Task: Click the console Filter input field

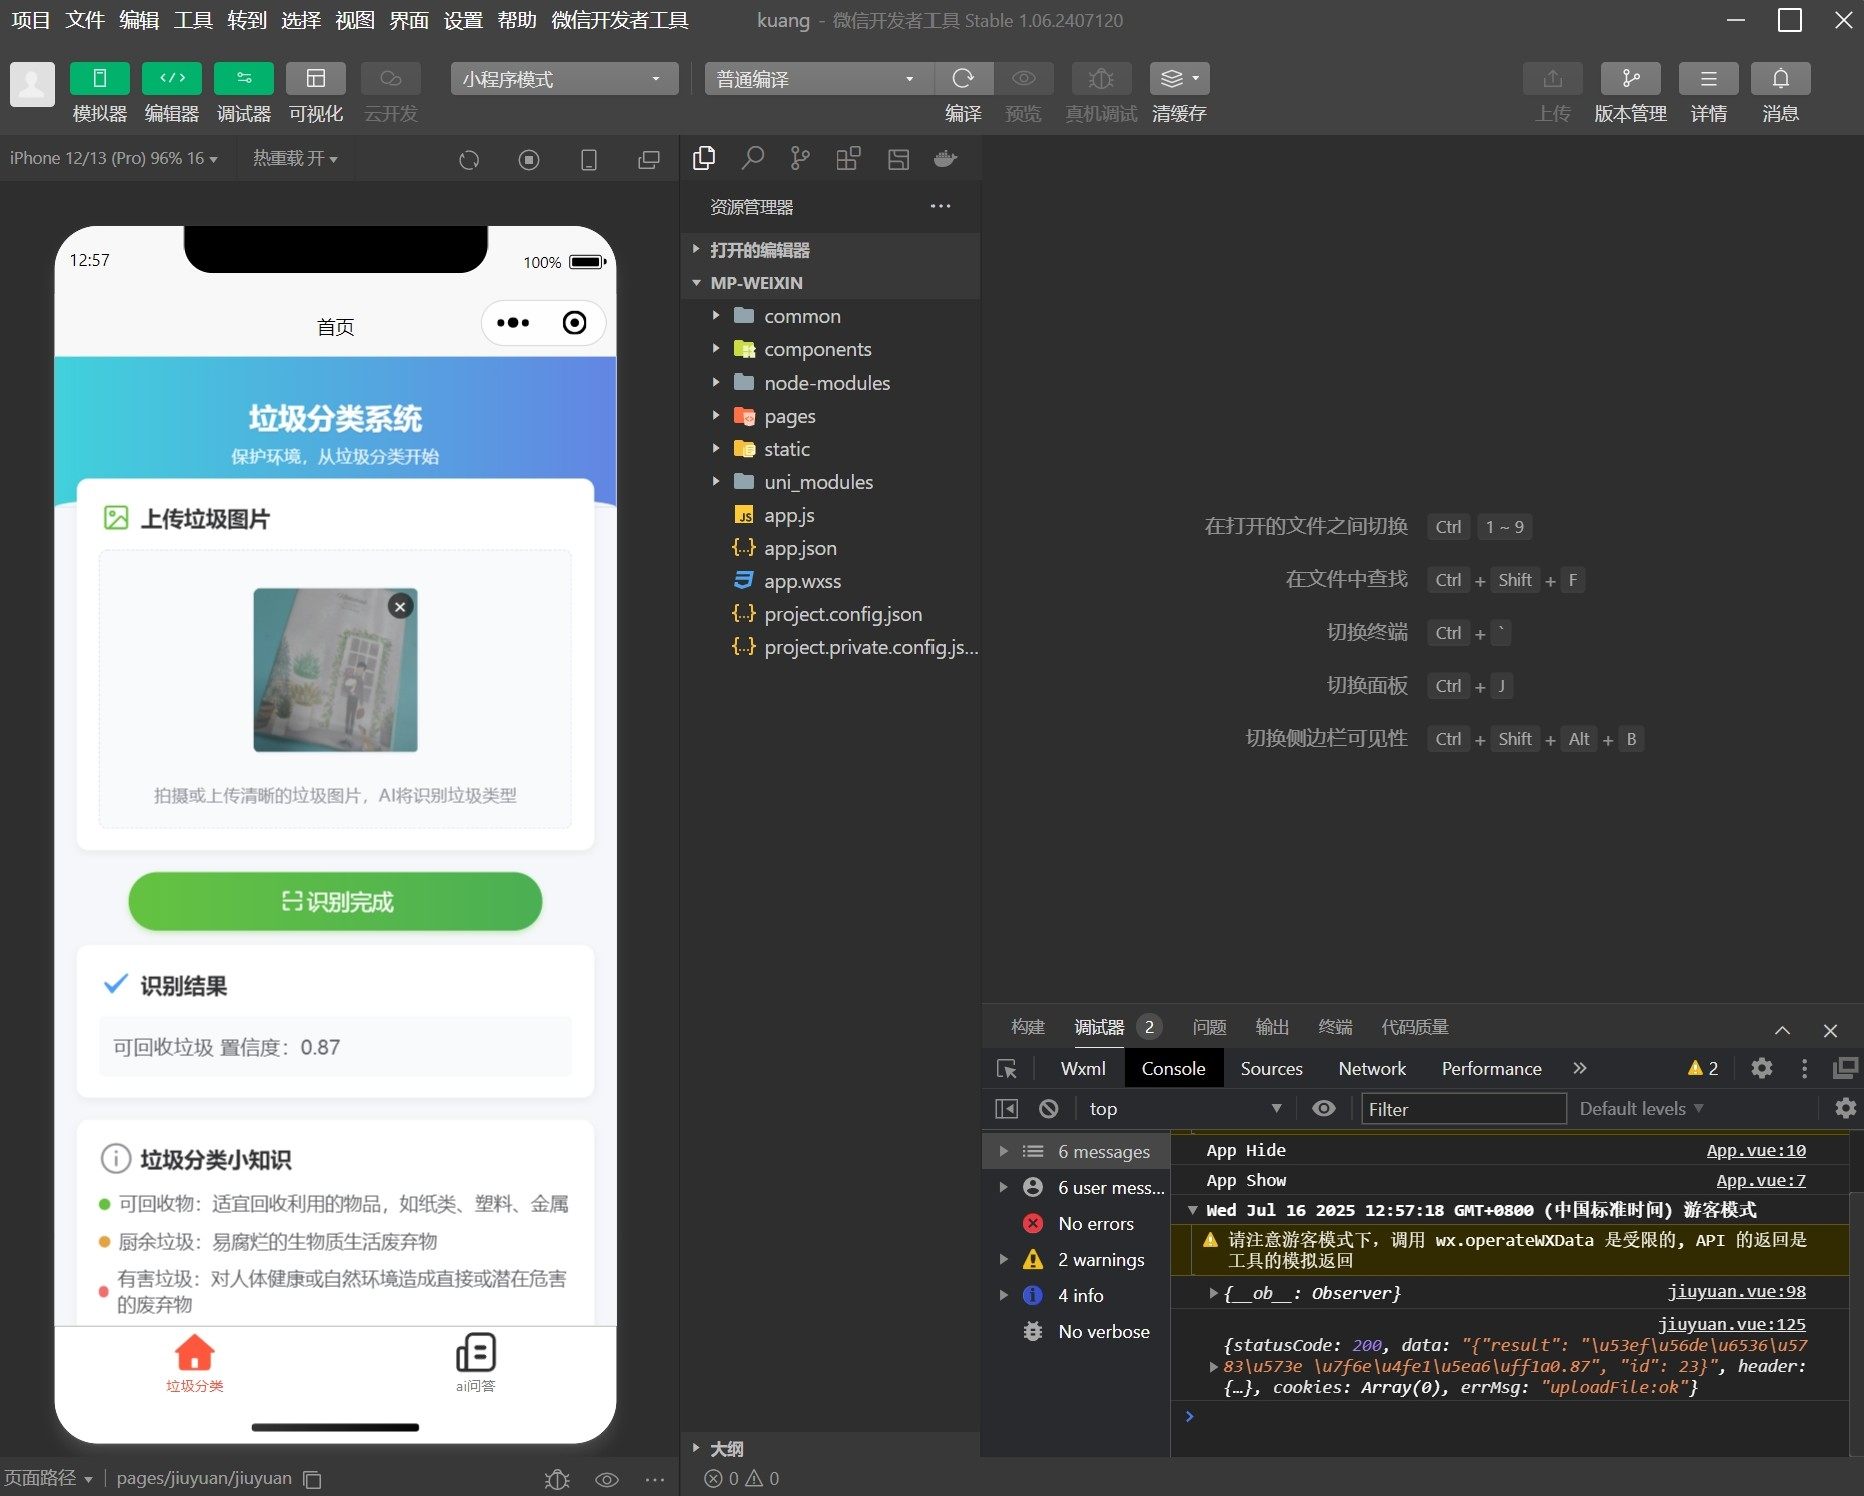Action: click(x=1462, y=1108)
